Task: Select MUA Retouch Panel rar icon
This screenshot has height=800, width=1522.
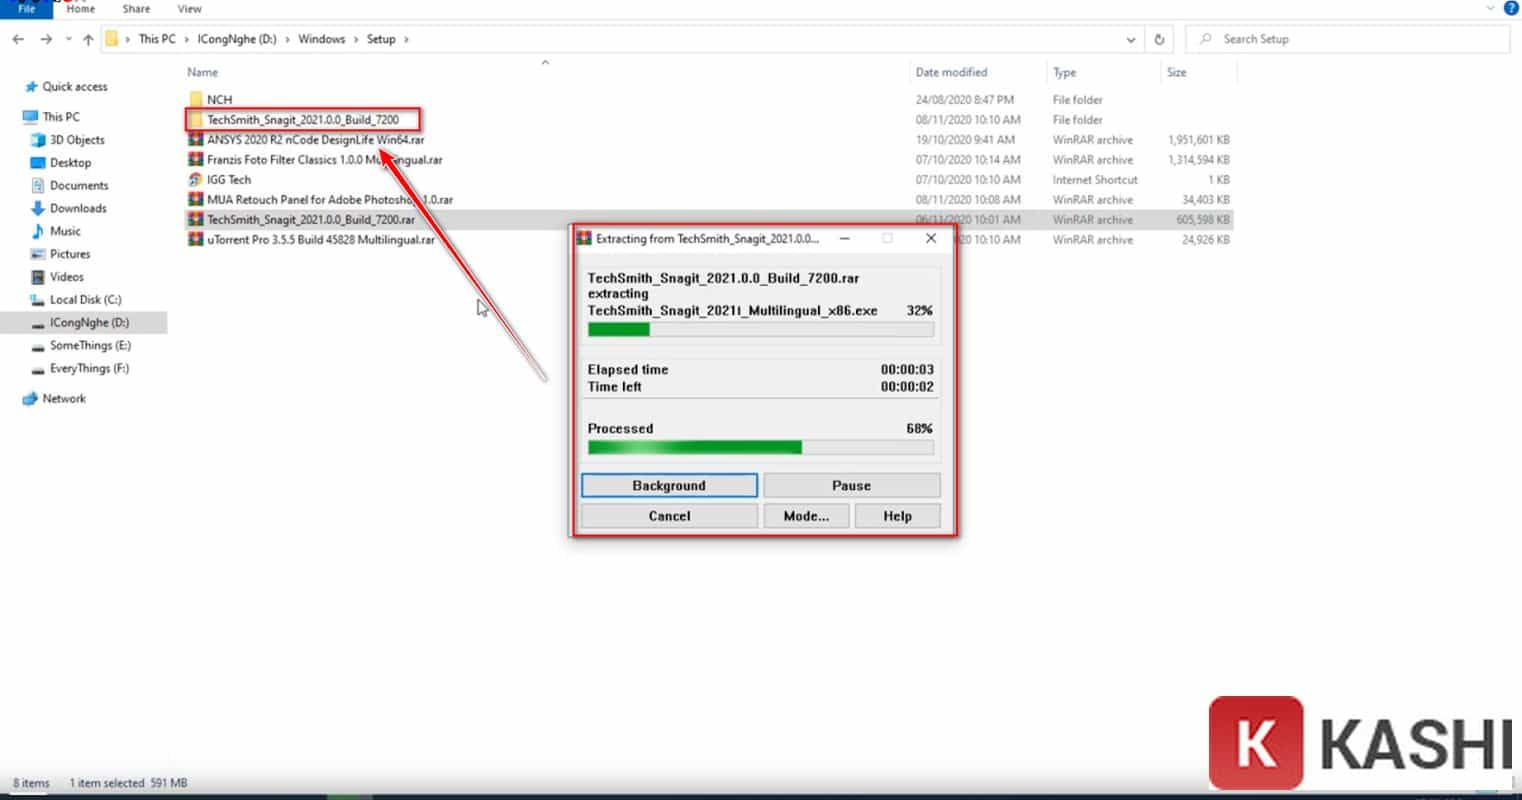Action: [196, 199]
